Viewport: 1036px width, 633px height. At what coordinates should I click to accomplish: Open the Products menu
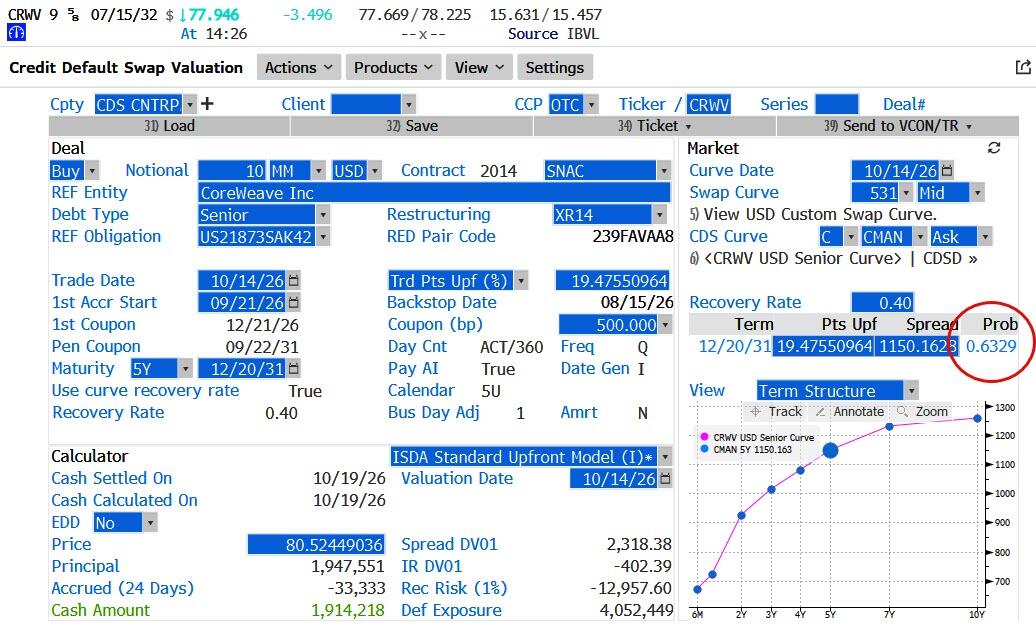393,67
